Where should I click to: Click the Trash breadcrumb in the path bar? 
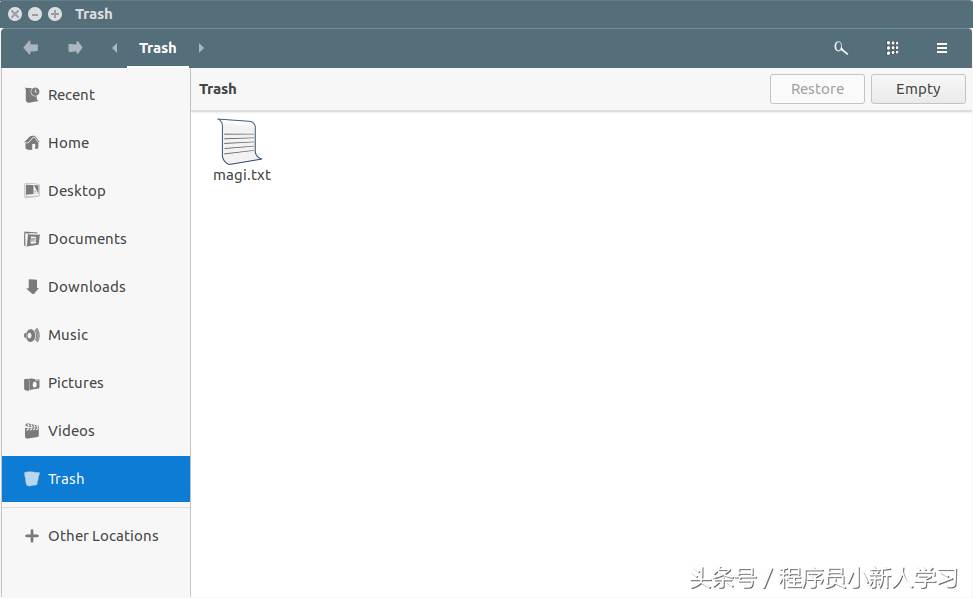(x=157, y=47)
